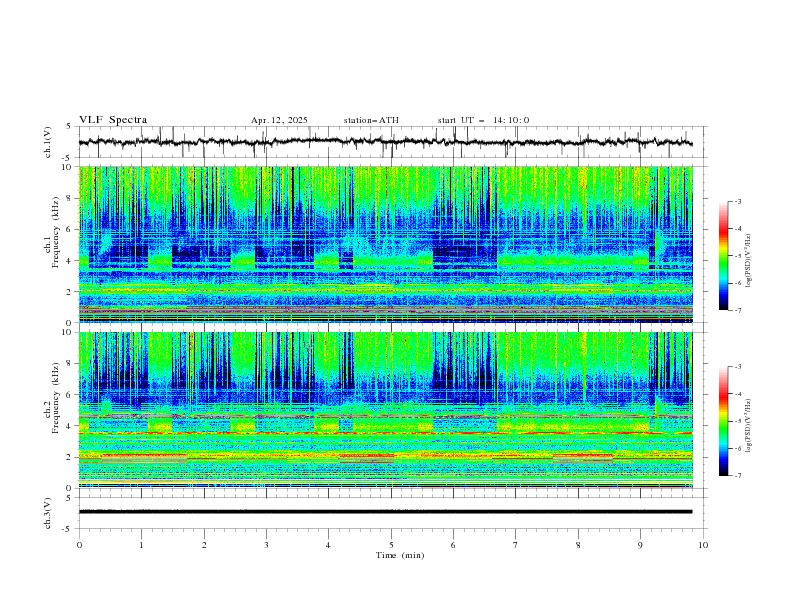Click the "ch.1(V)" waveform axis label
This screenshot has width=792, height=612.
[48, 142]
